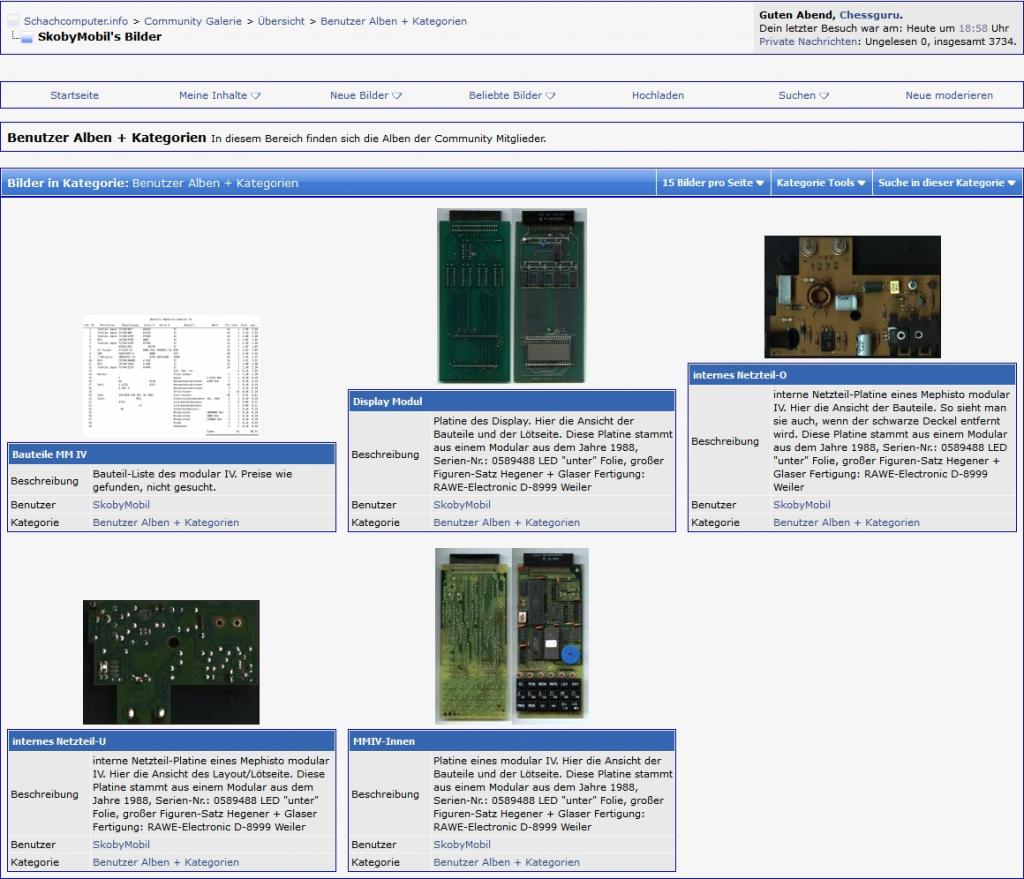The image size is (1024, 879).
Task: Expand Suche in dieser Kategorie
Action: [x=946, y=183]
